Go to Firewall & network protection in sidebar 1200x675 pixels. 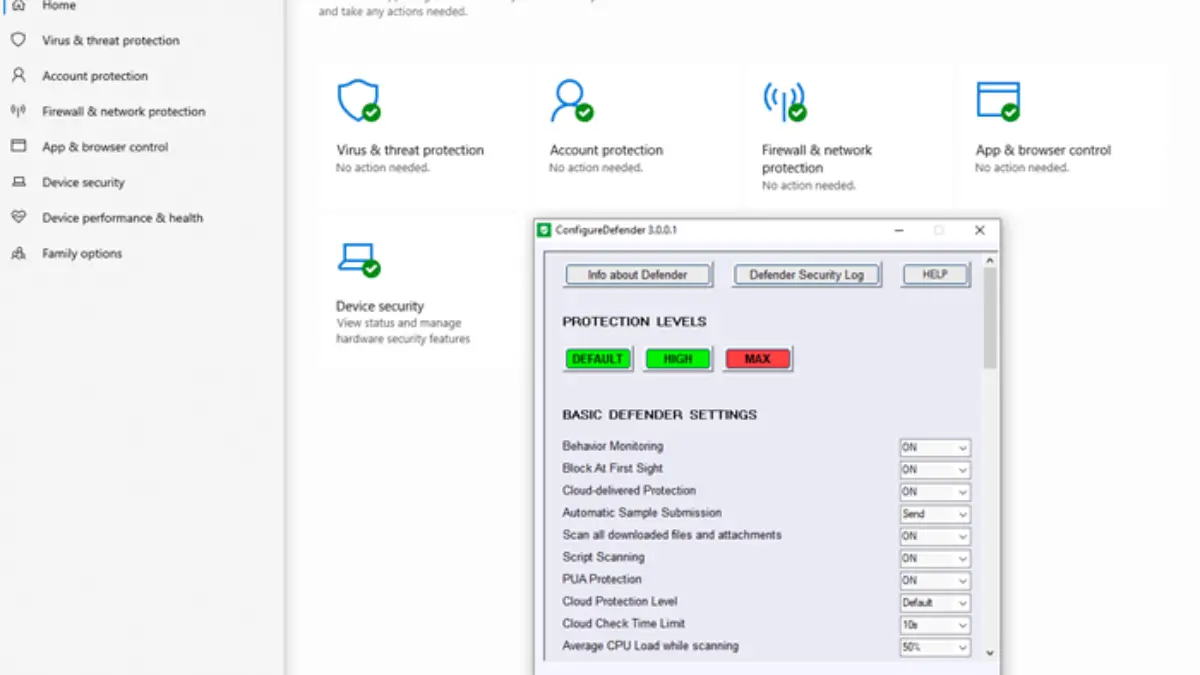pyautogui.click(x=124, y=111)
